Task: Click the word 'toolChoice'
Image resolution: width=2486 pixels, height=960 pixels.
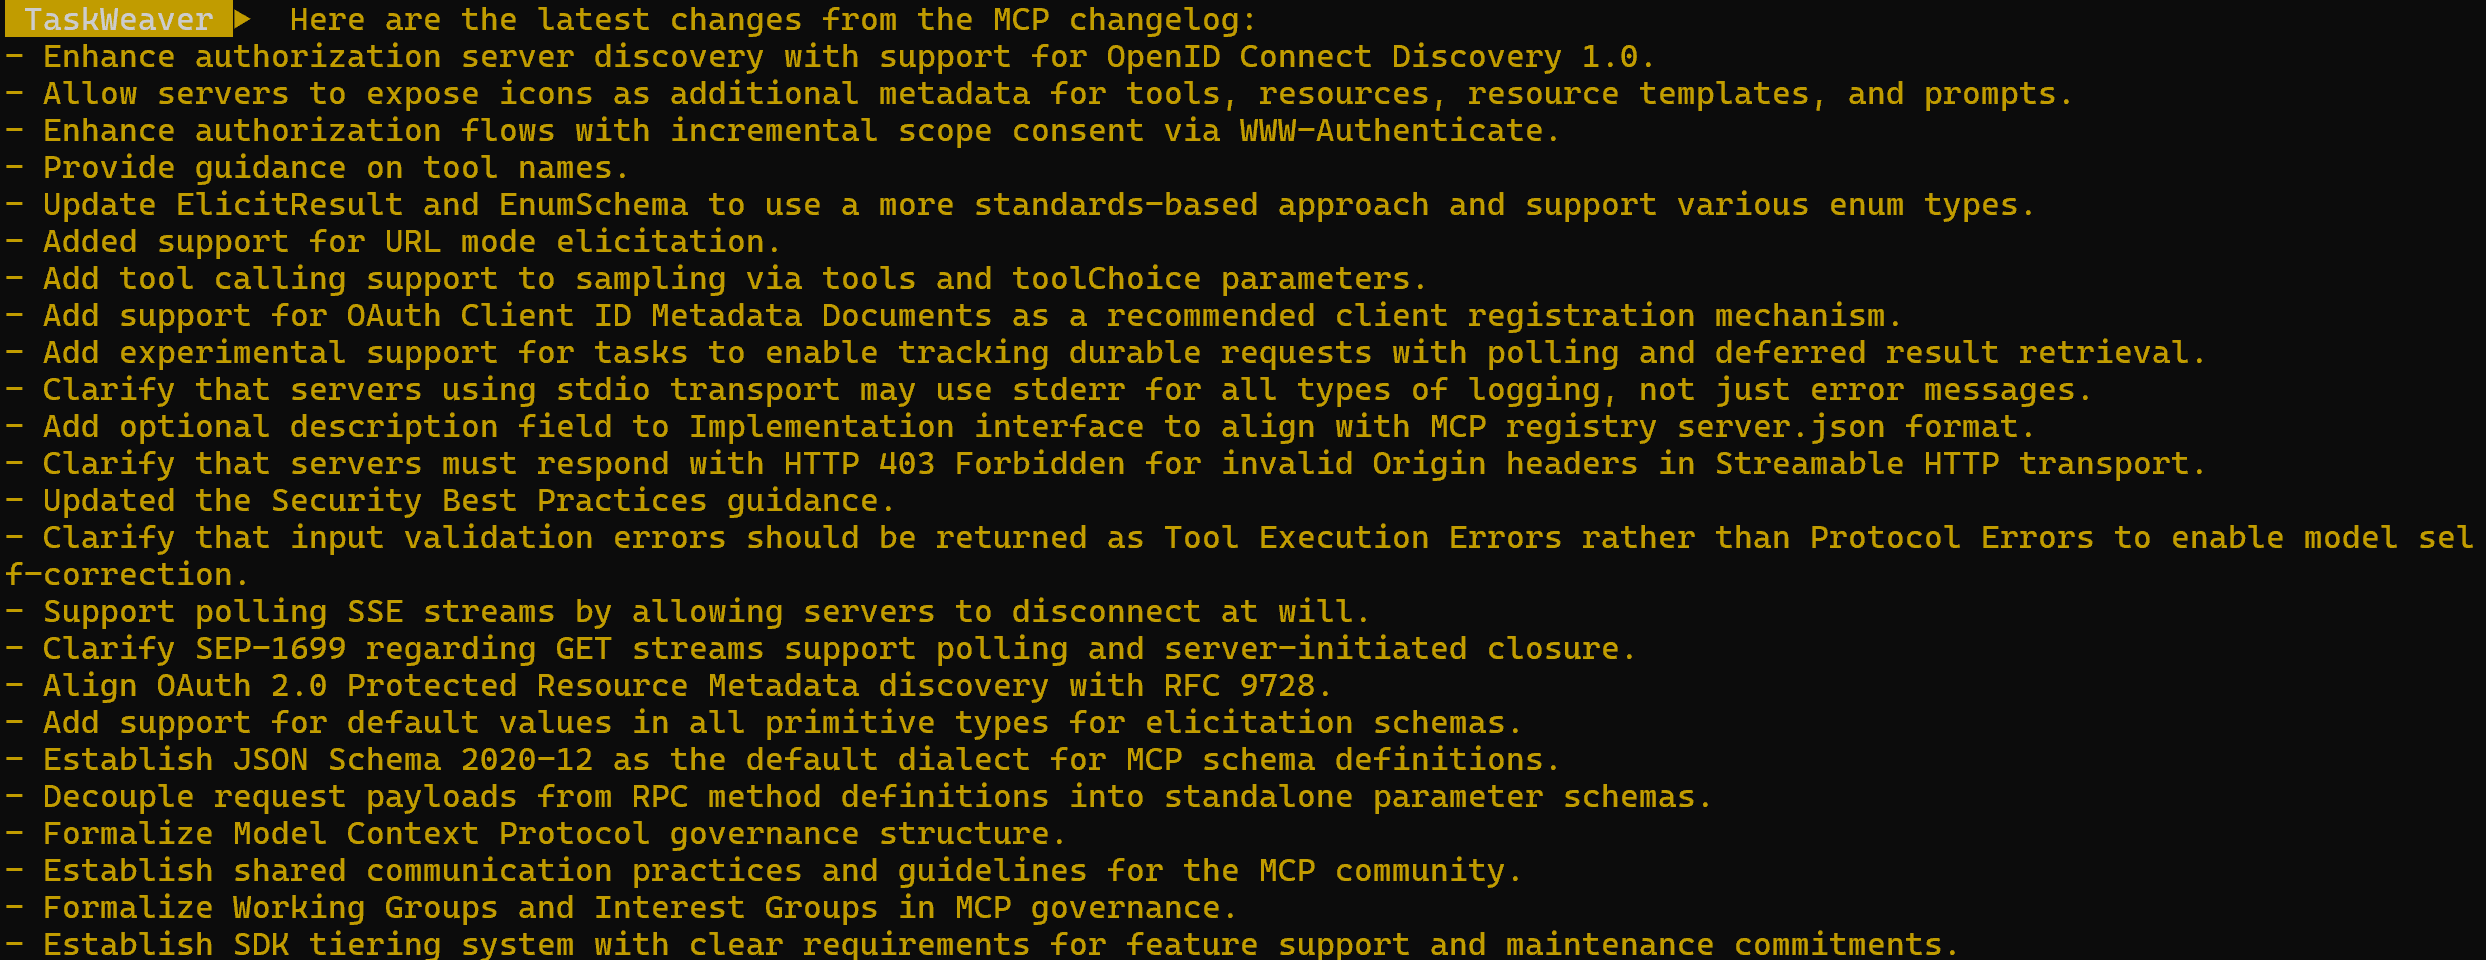Action: [1106, 279]
